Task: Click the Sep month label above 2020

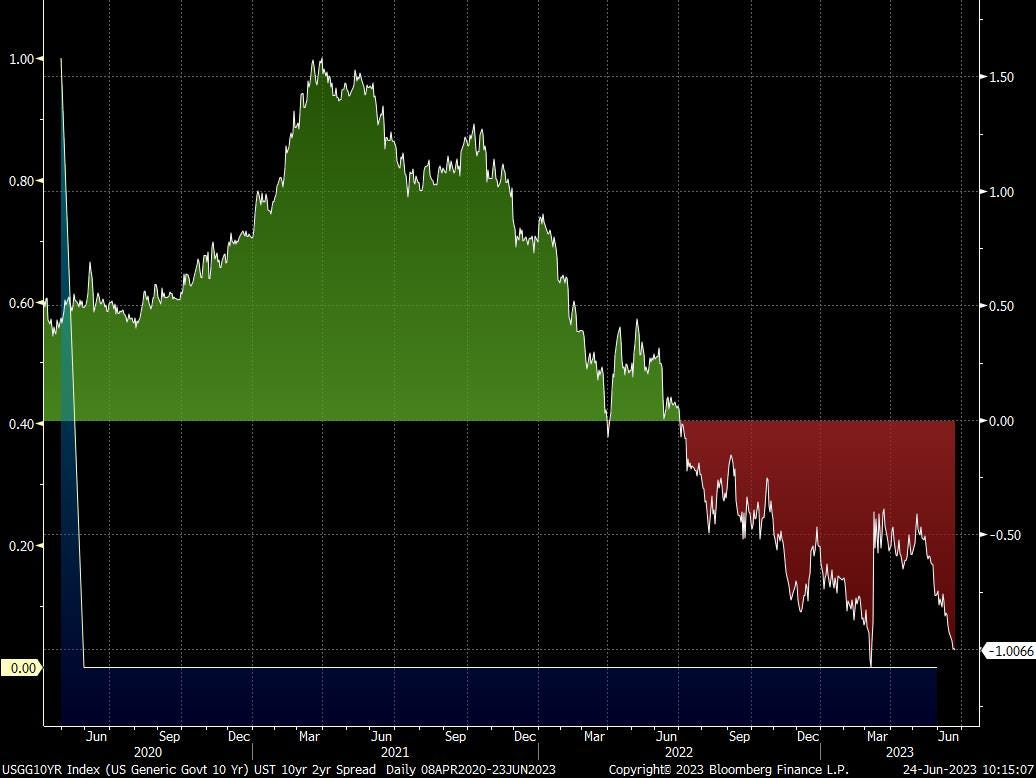Action: click(169, 736)
